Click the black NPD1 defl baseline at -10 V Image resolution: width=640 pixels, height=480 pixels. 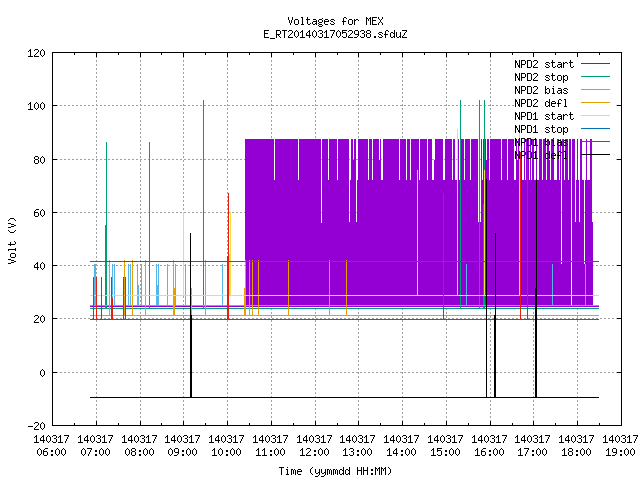pyautogui.click(x=344, y=397)
